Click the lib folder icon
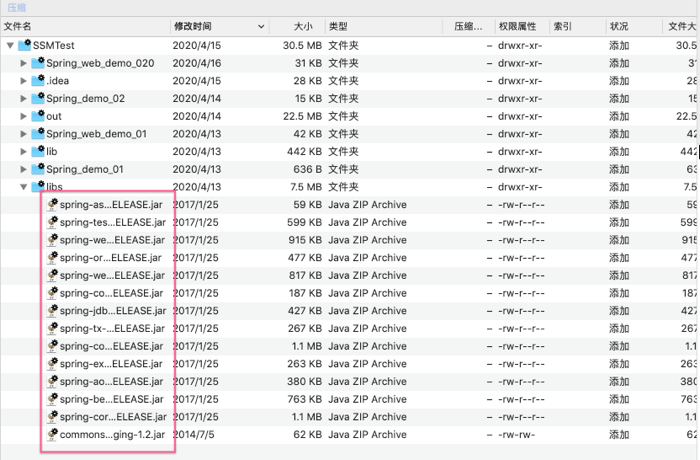This screenshot has height=460, width=700. [38, 151]
